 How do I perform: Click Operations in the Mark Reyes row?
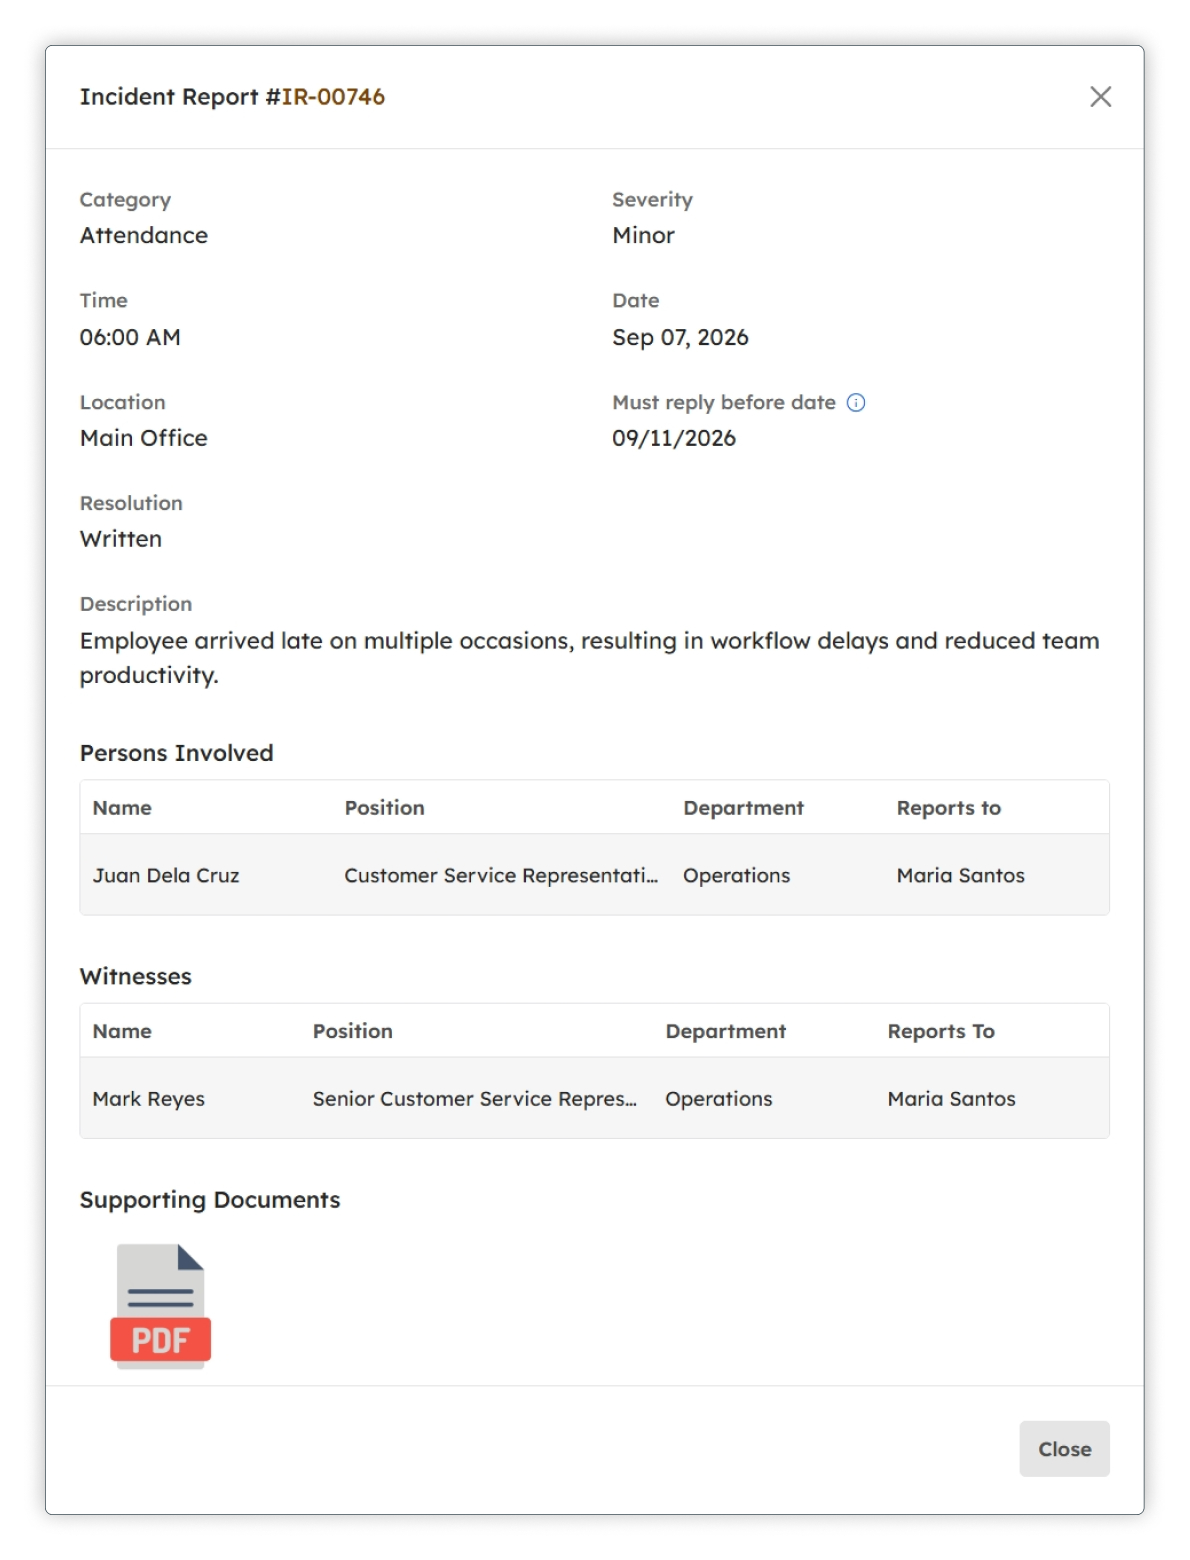[x=718, y=1098]
